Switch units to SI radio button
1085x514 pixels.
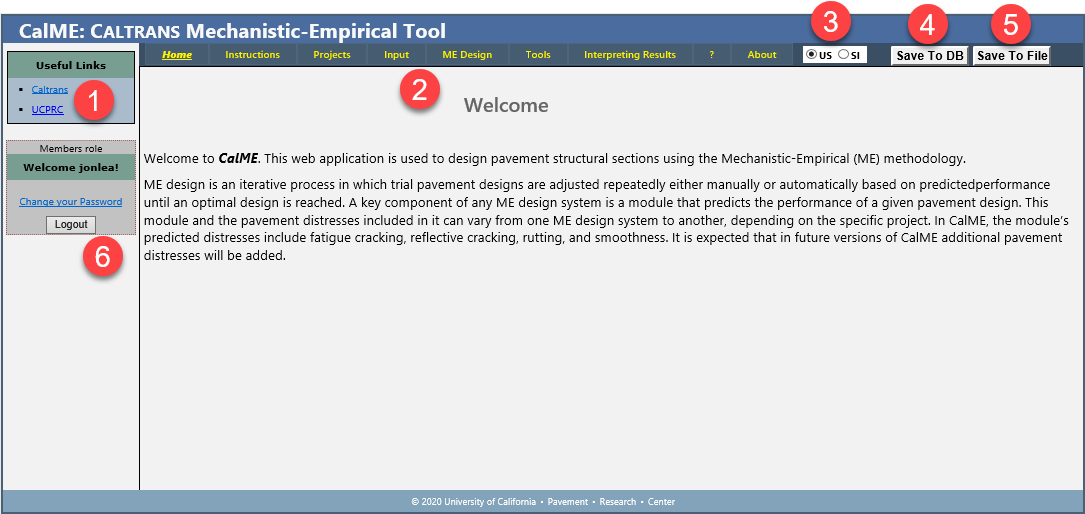[843, 55]
